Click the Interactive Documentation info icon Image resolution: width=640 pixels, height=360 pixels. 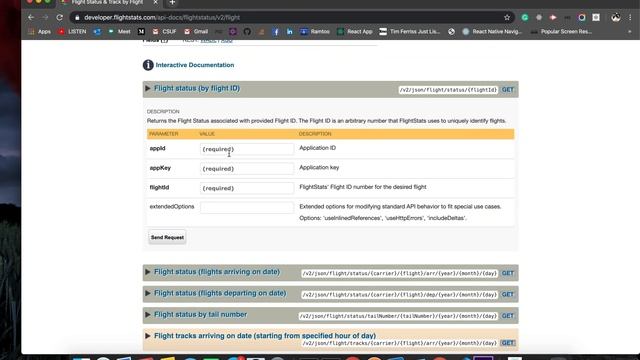[148, 65]
